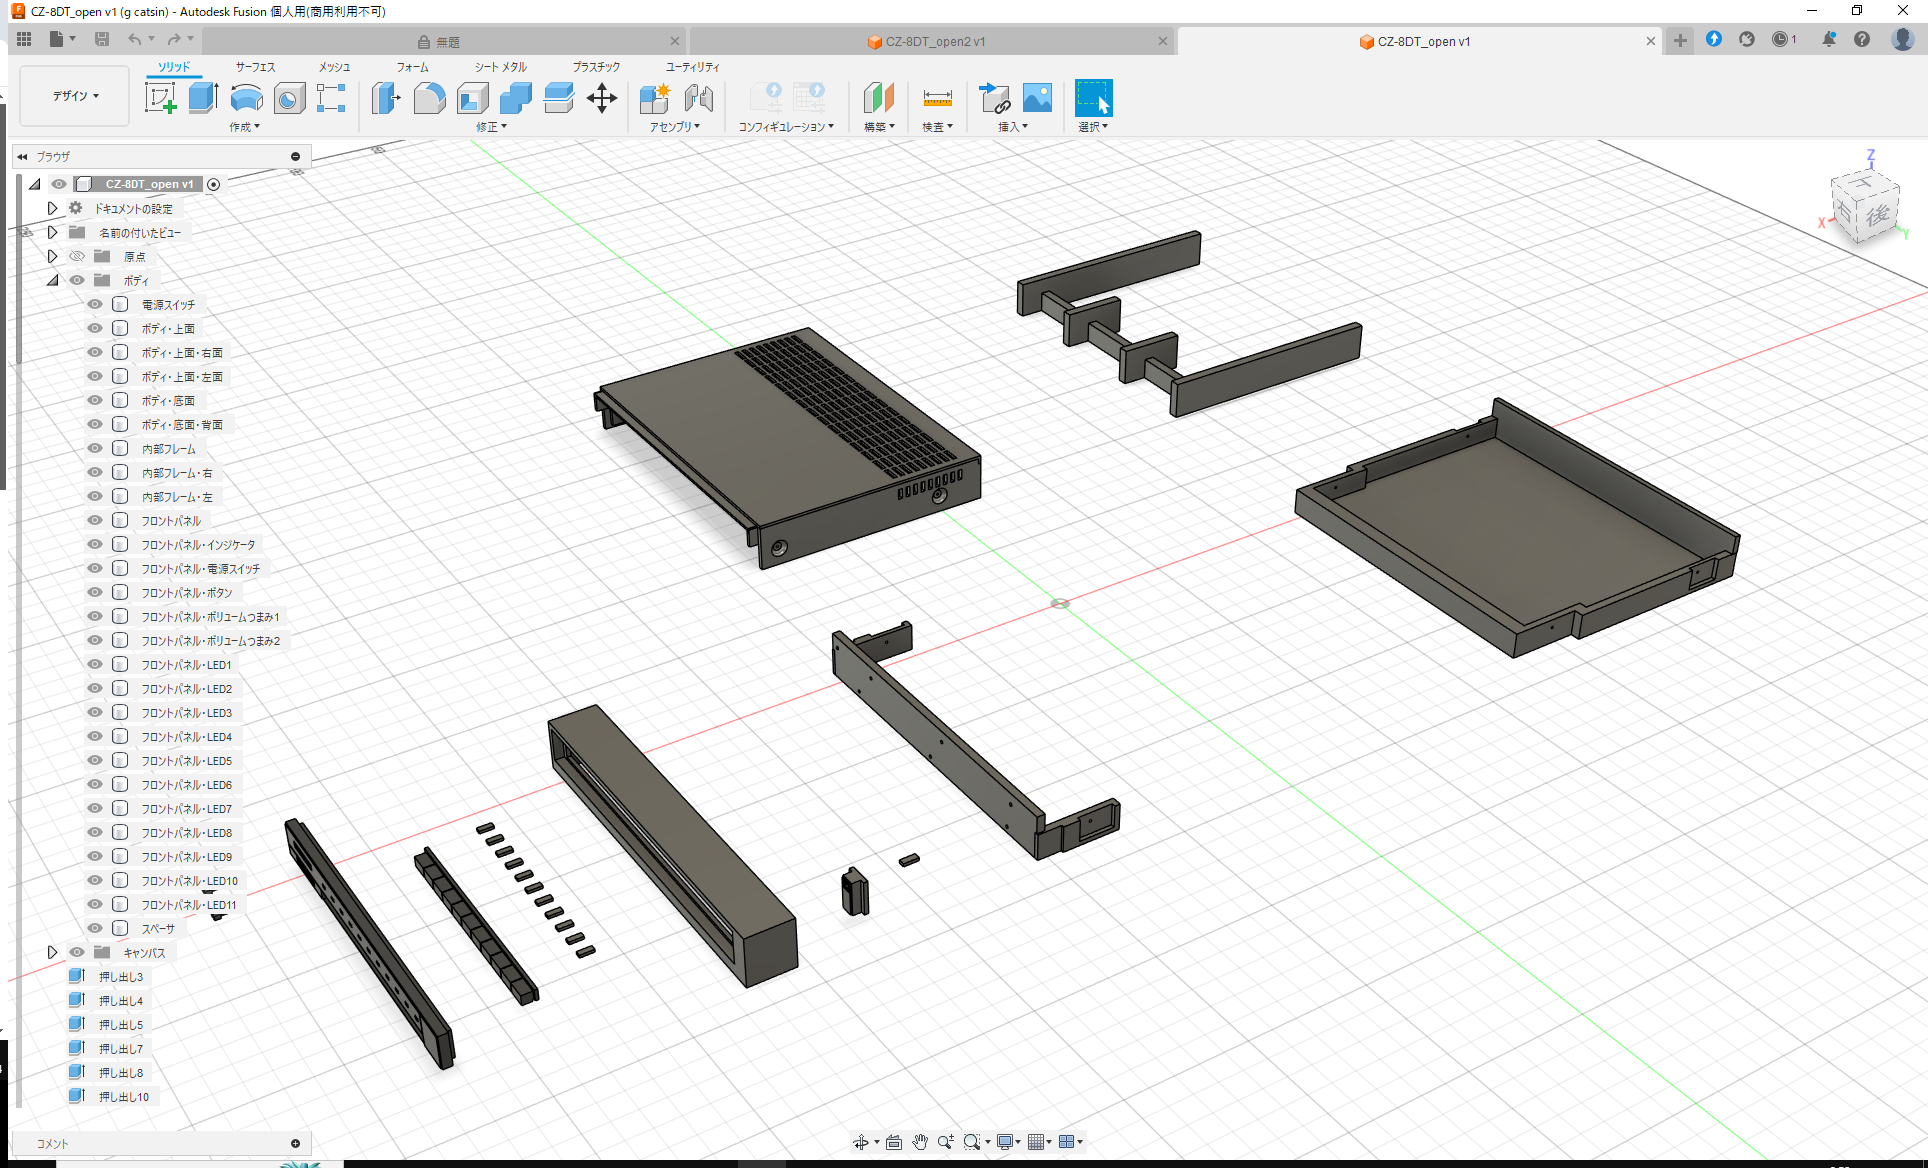This screenshot has height=1168, width=1928.
Task: Click the Orbit tool in navigation bar
Action: pyautogui.click(x=862, y=1141)
